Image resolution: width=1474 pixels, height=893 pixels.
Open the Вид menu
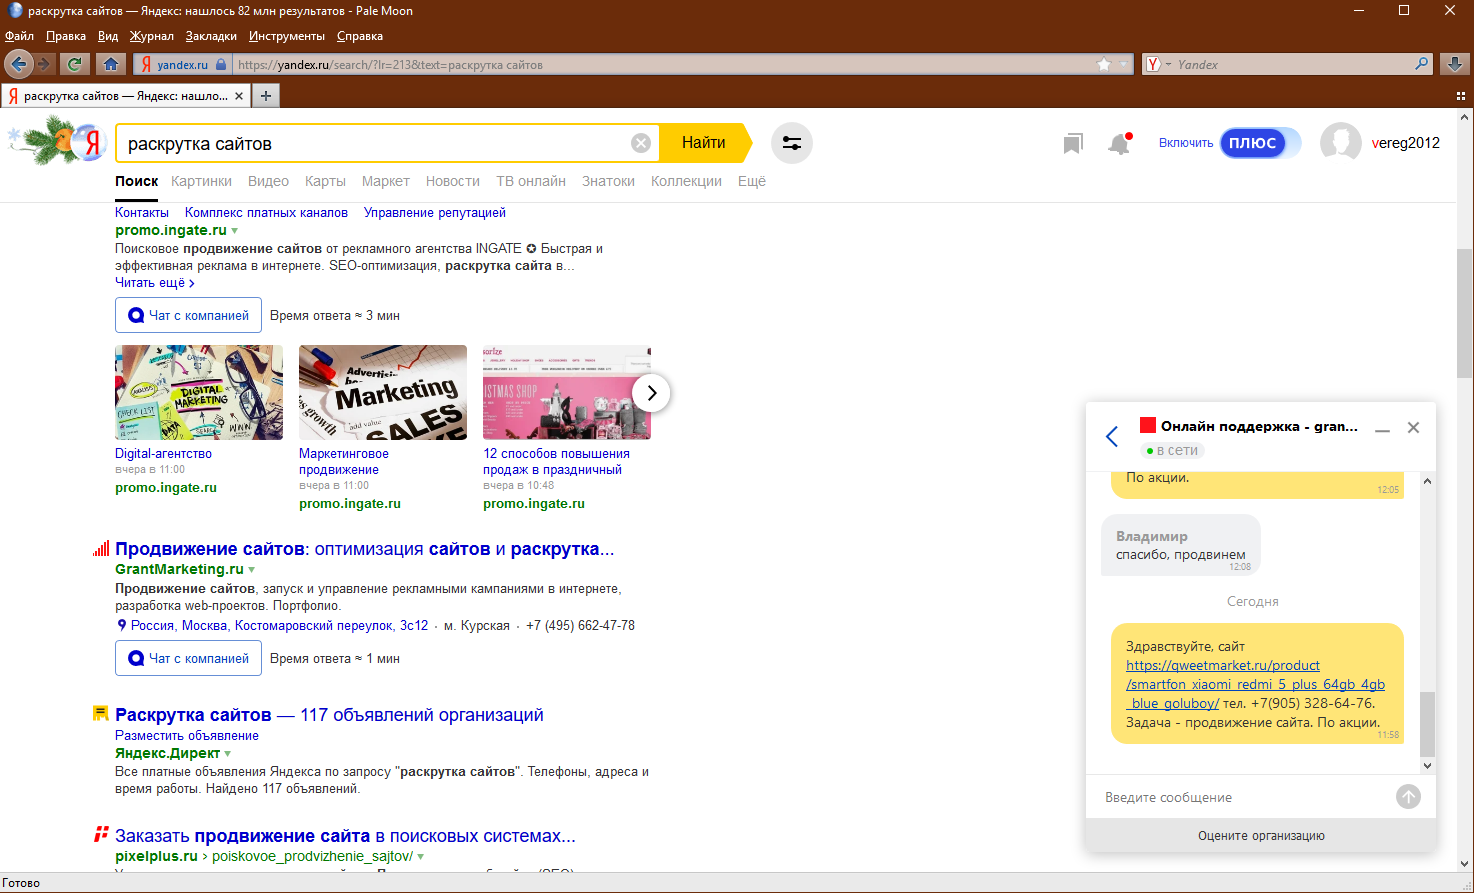coord(108,36)
